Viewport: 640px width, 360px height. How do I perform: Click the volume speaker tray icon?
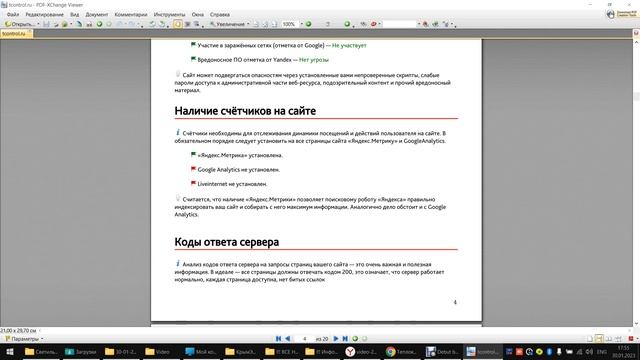589,351
